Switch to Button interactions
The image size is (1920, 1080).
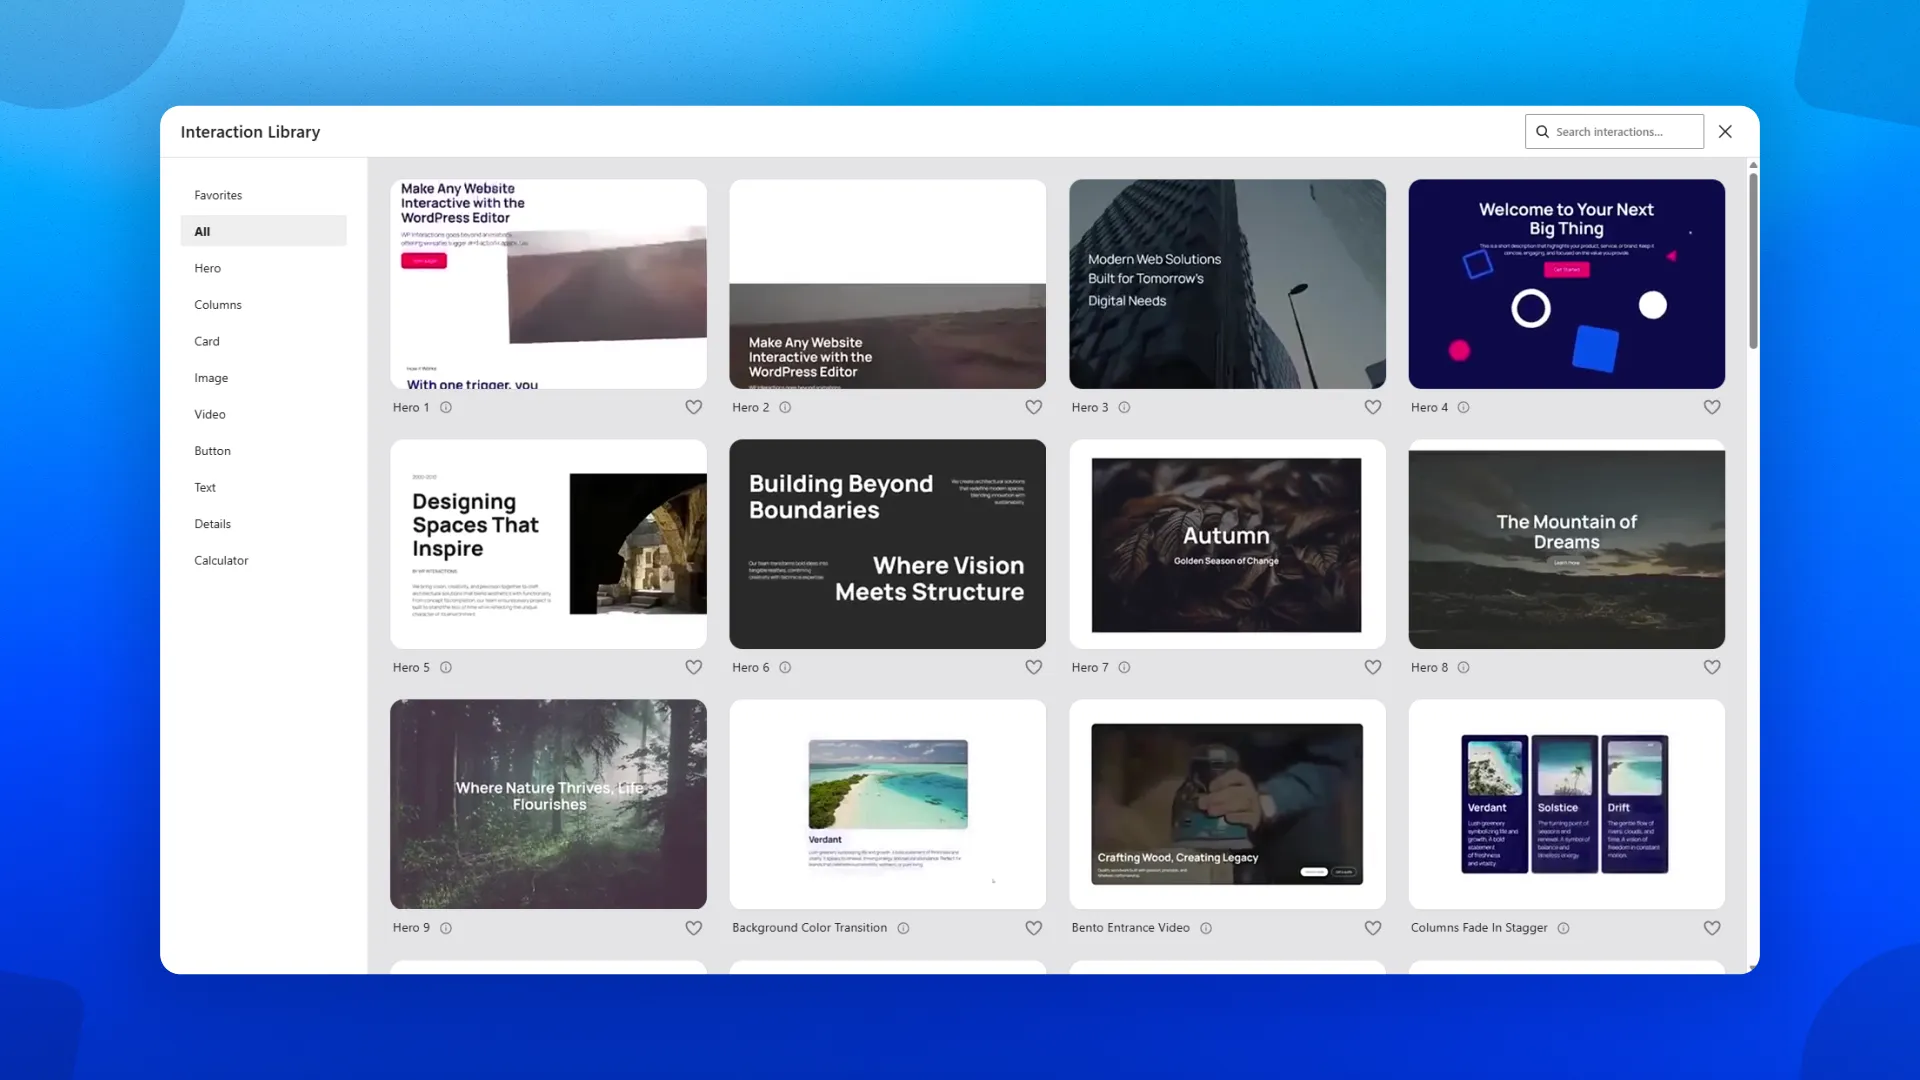pos(212,451)
